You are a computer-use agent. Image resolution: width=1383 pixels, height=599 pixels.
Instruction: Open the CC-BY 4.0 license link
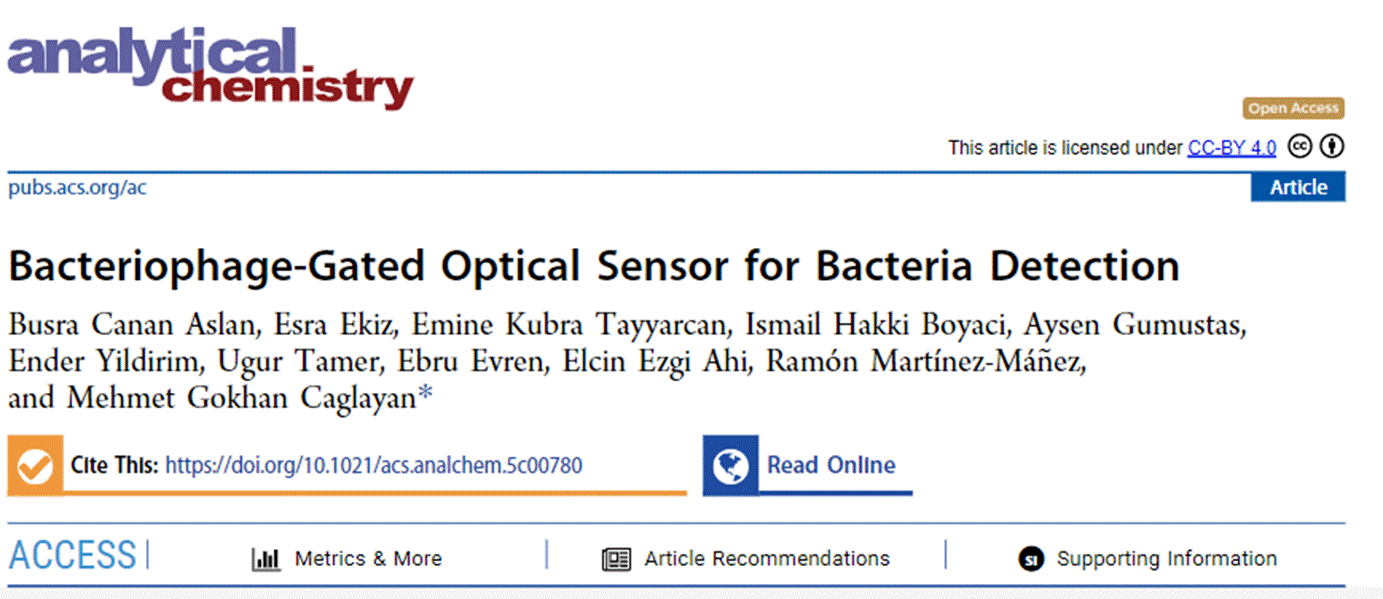pyautogui.click(x=1231, y=148)
